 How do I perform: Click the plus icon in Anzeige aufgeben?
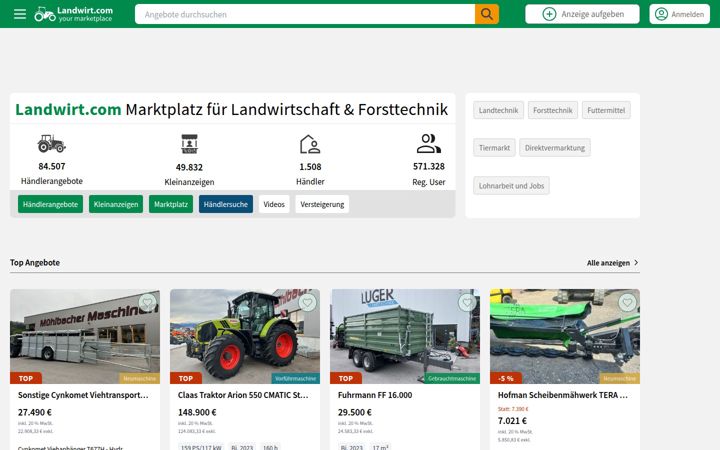[x=549, y=14]
